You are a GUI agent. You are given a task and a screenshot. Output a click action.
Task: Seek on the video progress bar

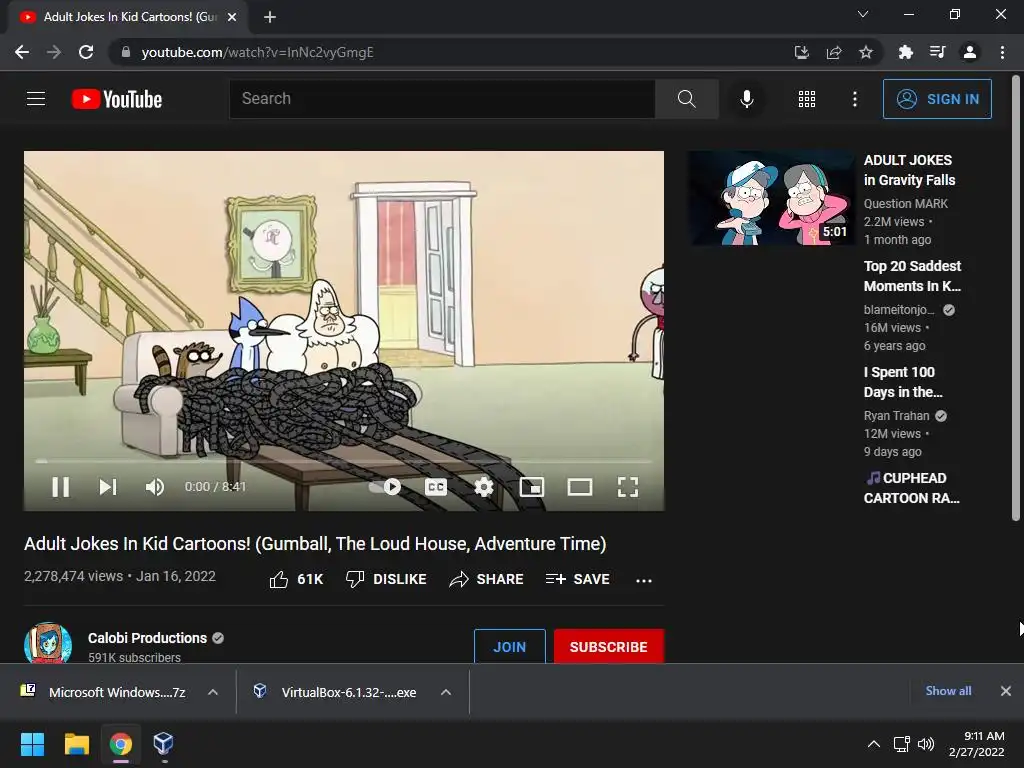pos(344,461)
